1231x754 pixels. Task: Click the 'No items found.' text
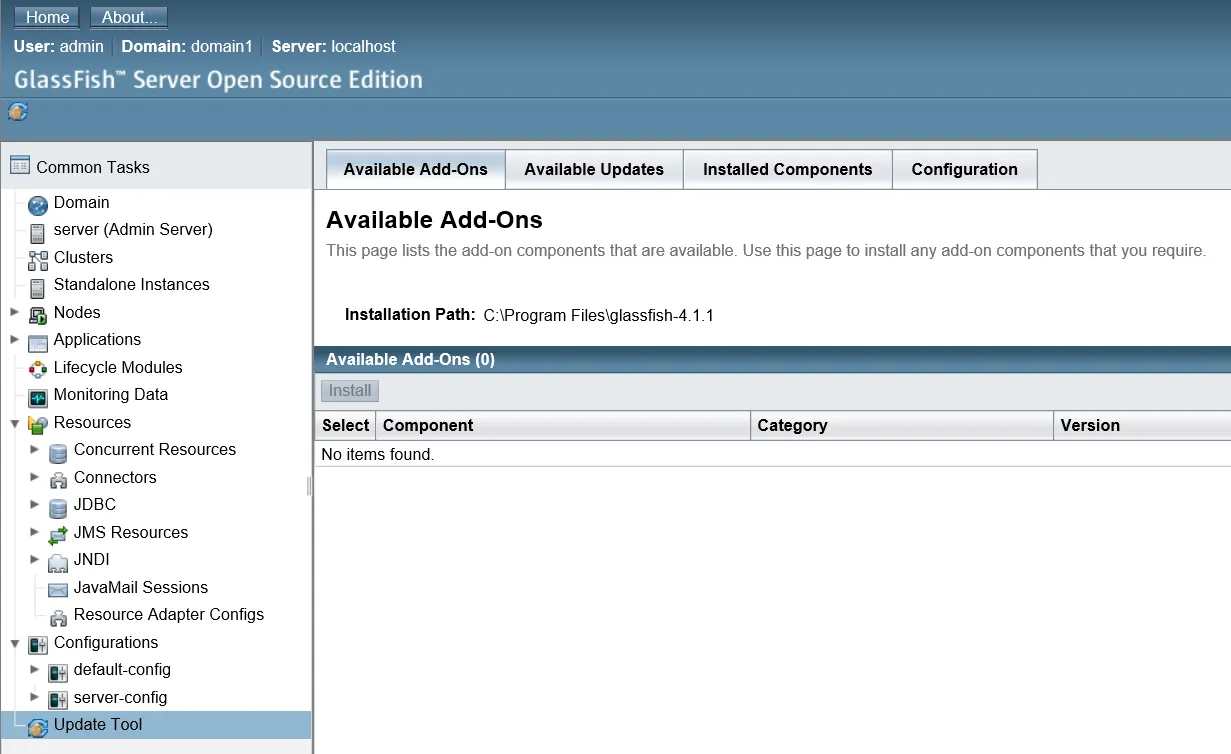378,454
